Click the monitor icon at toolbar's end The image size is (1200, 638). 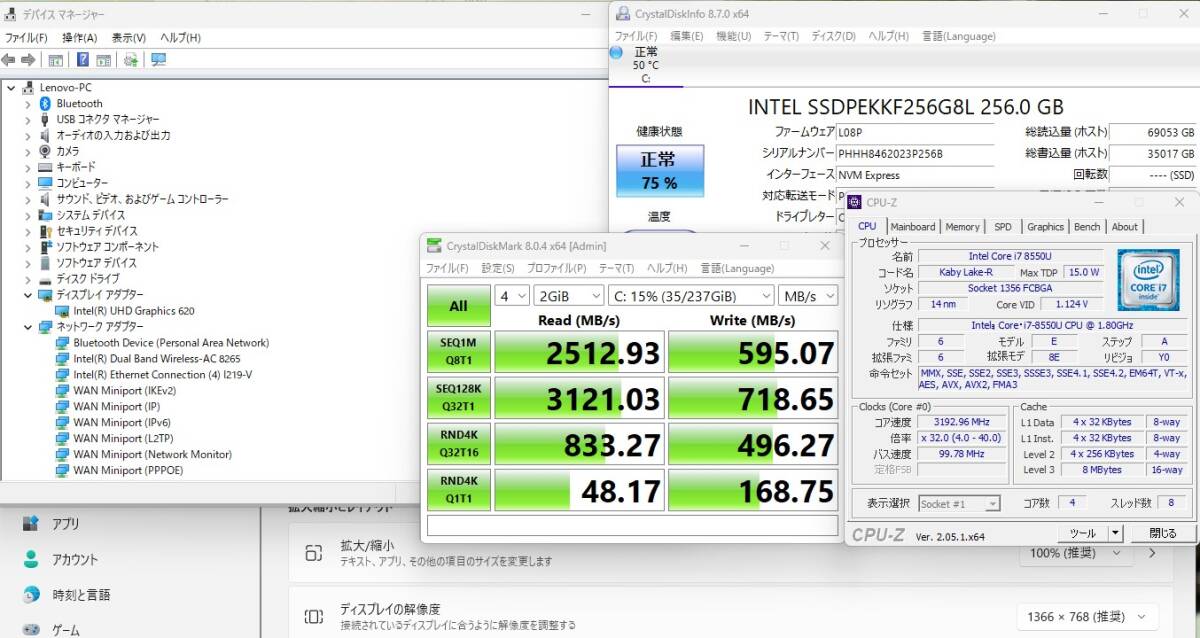[158, 60]
